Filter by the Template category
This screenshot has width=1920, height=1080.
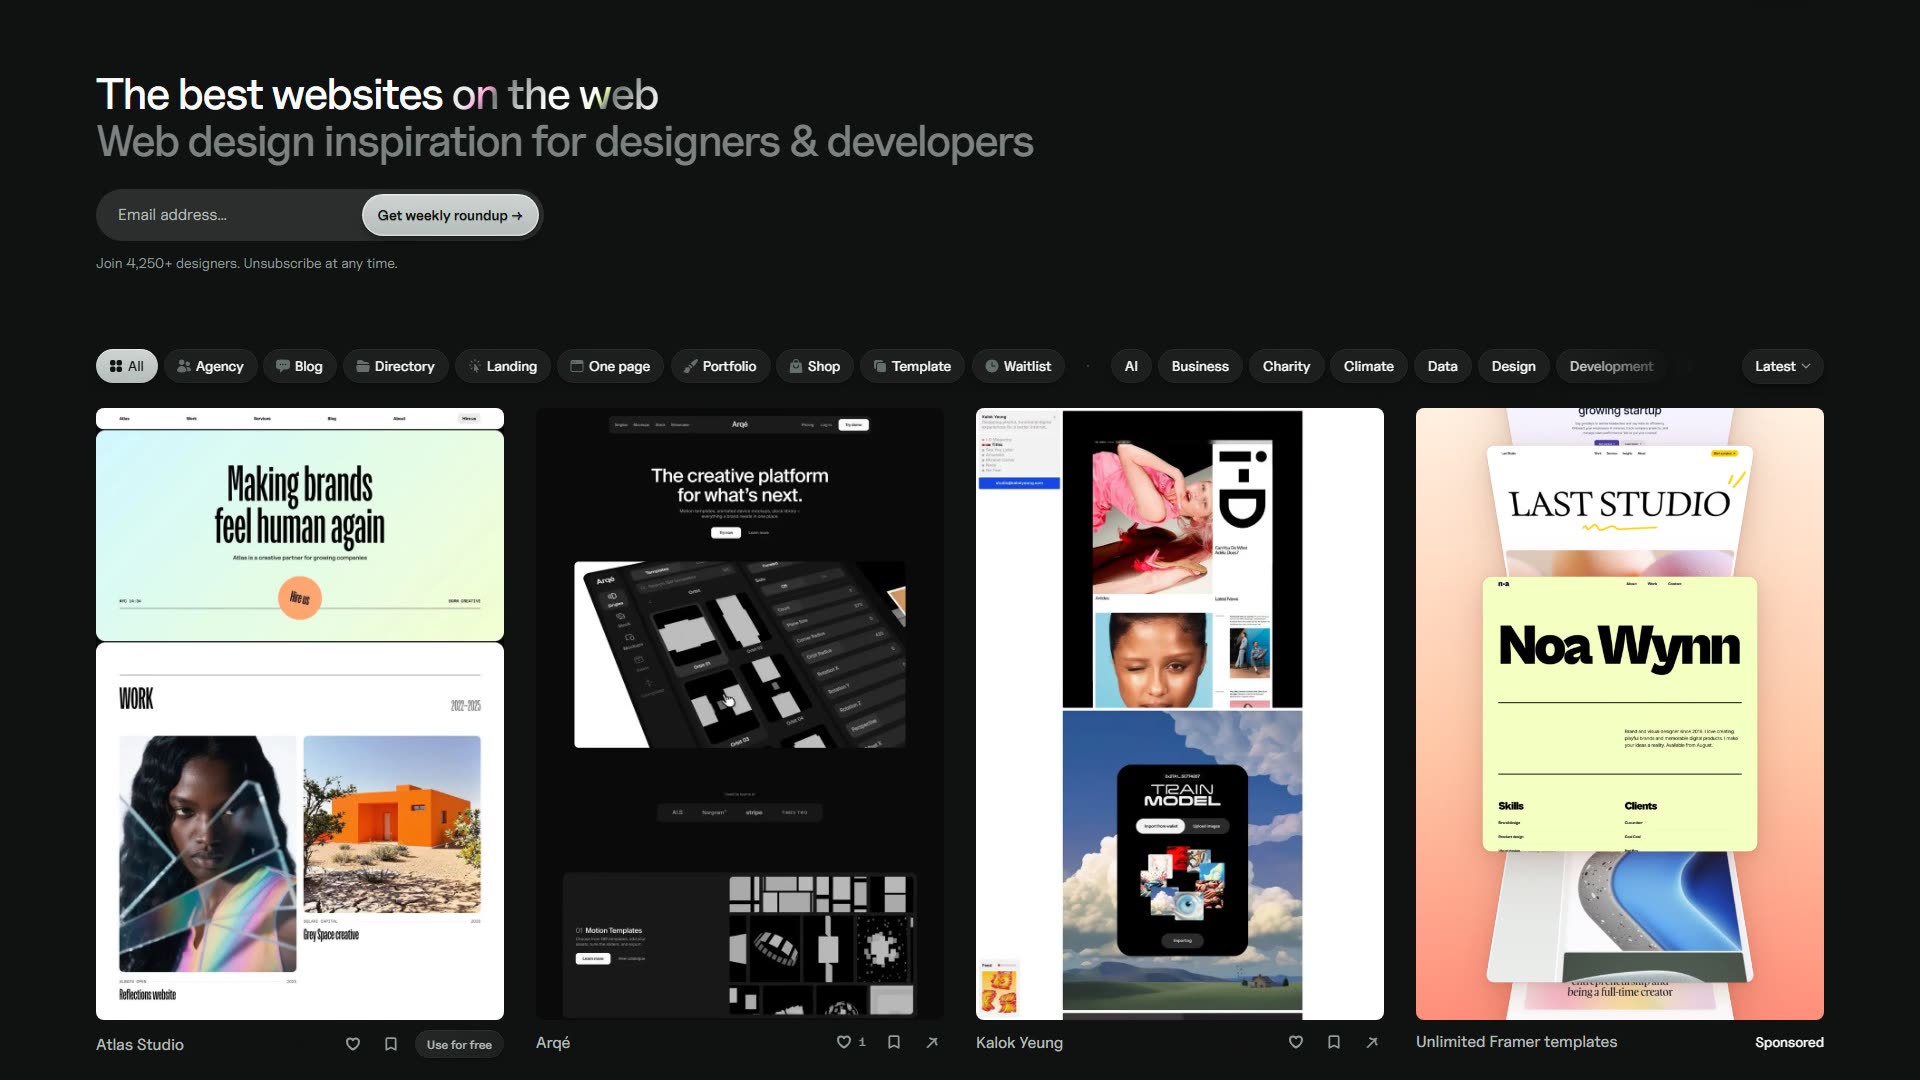[x=912, y=366]
